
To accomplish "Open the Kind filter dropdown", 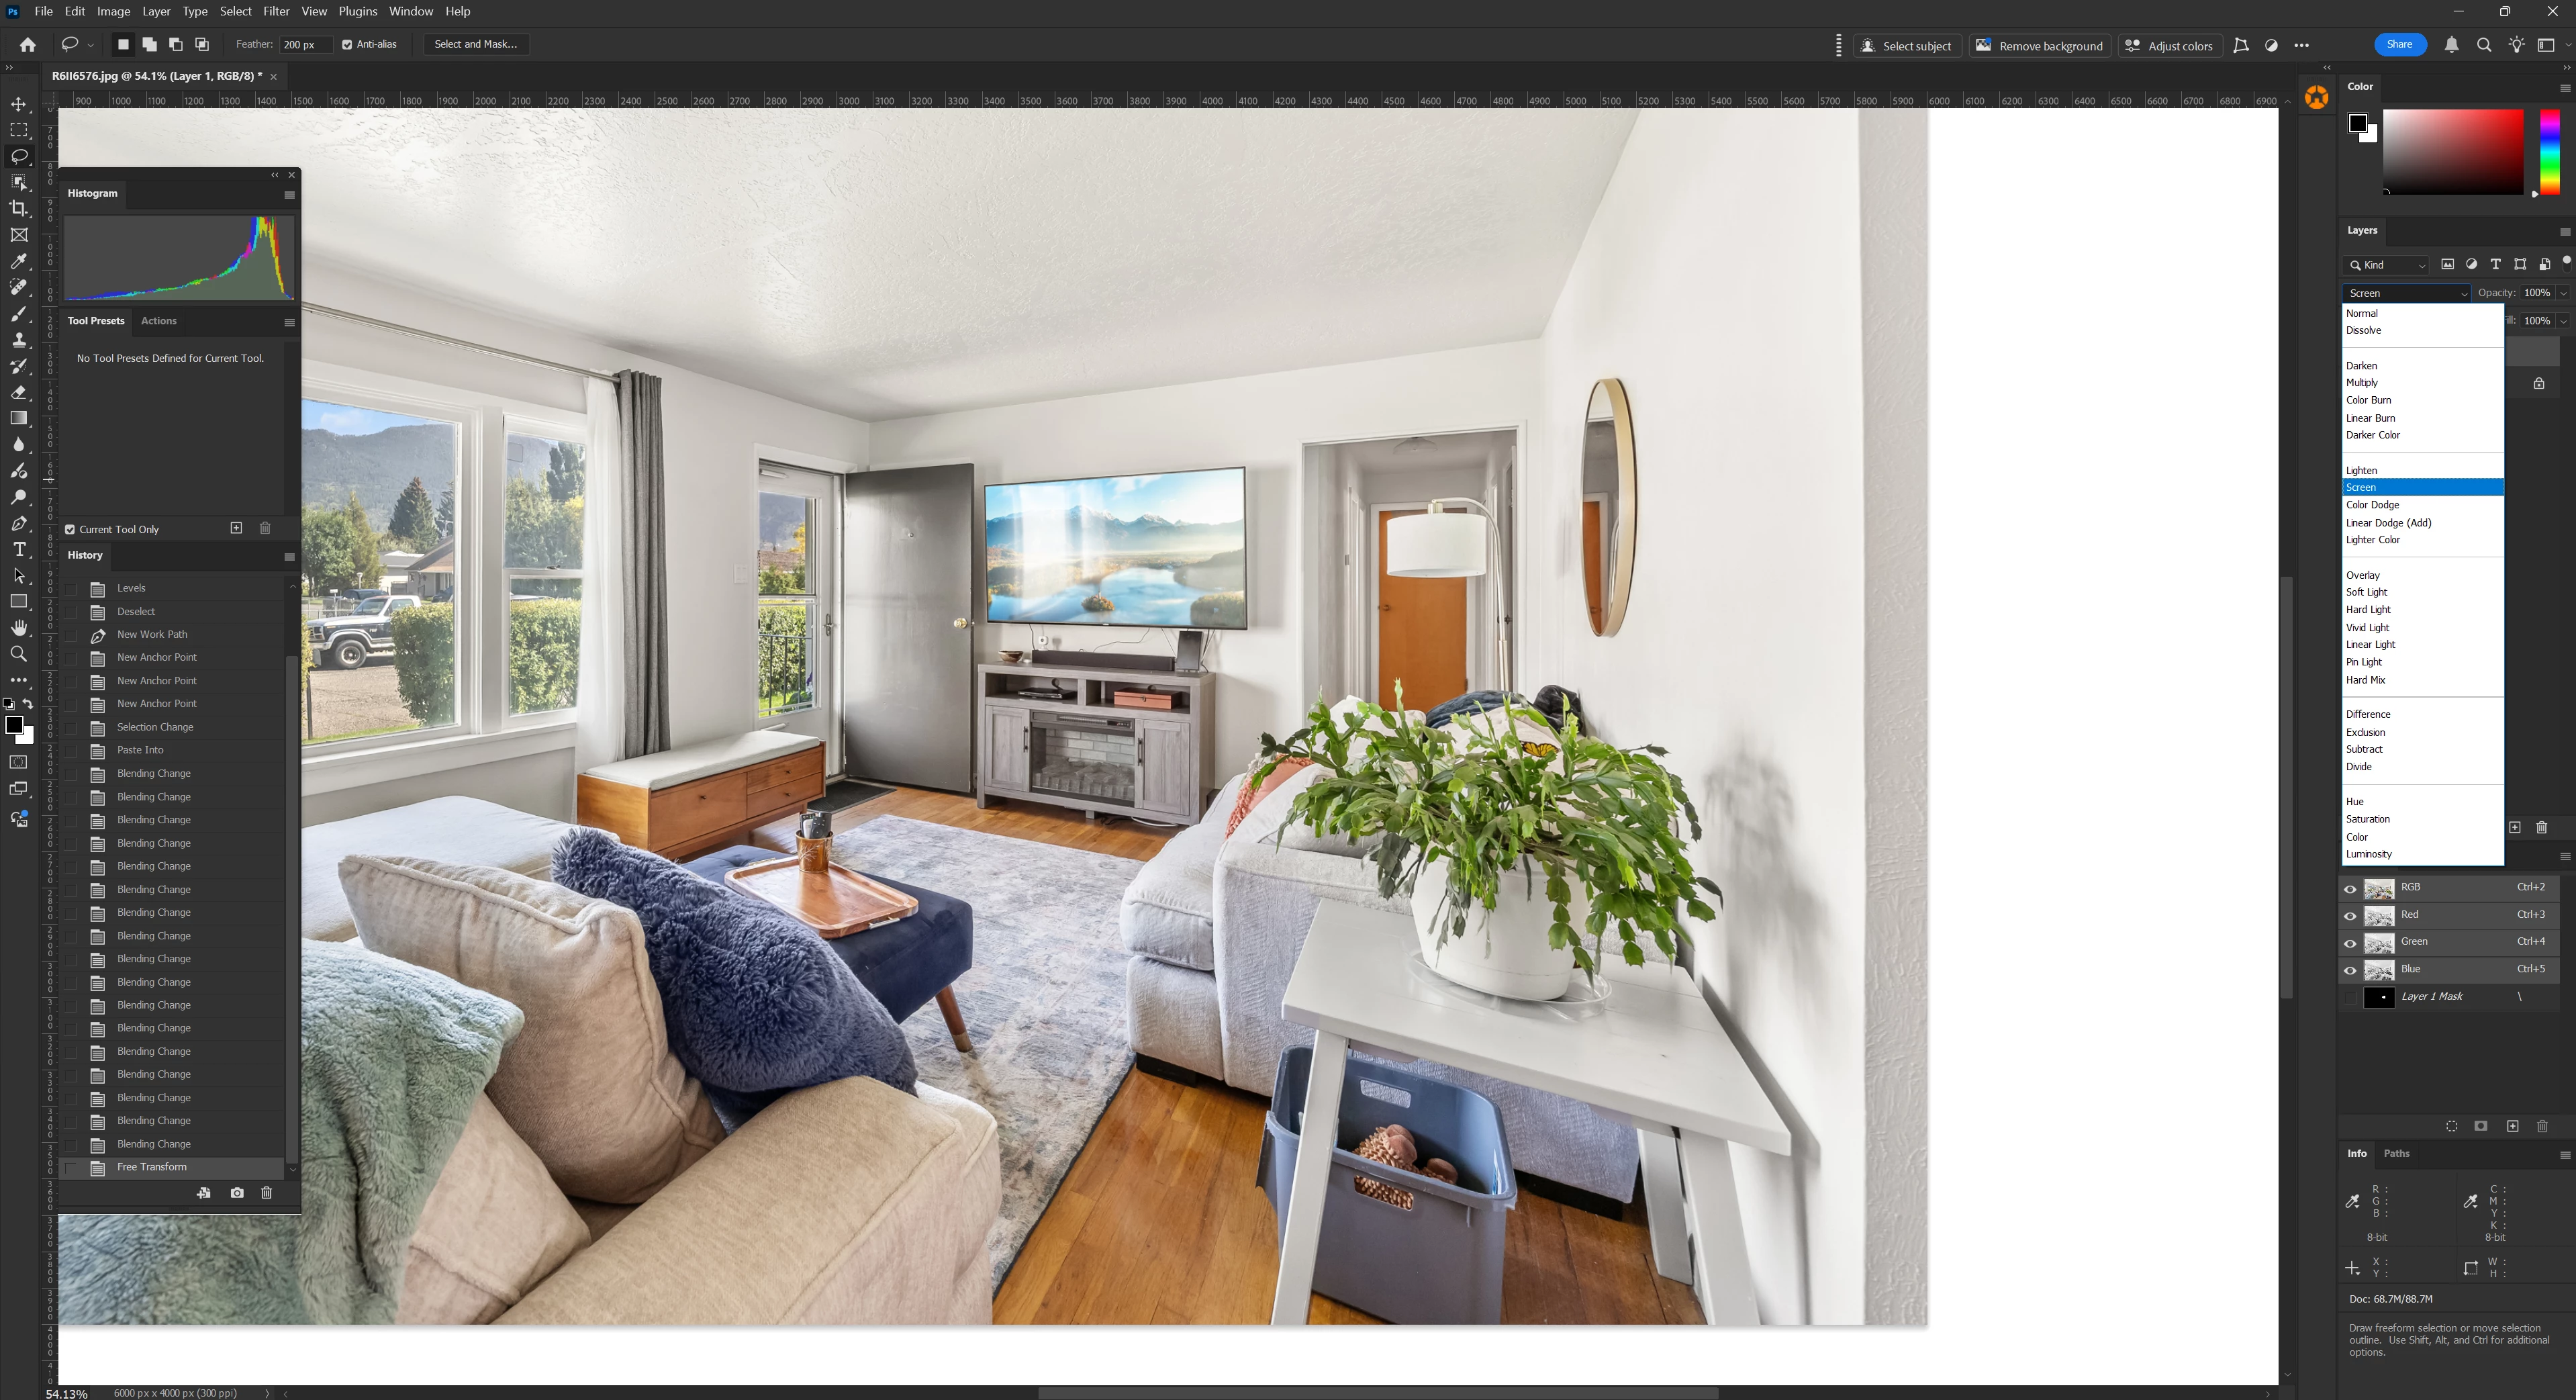I will tap(2386, 265).
